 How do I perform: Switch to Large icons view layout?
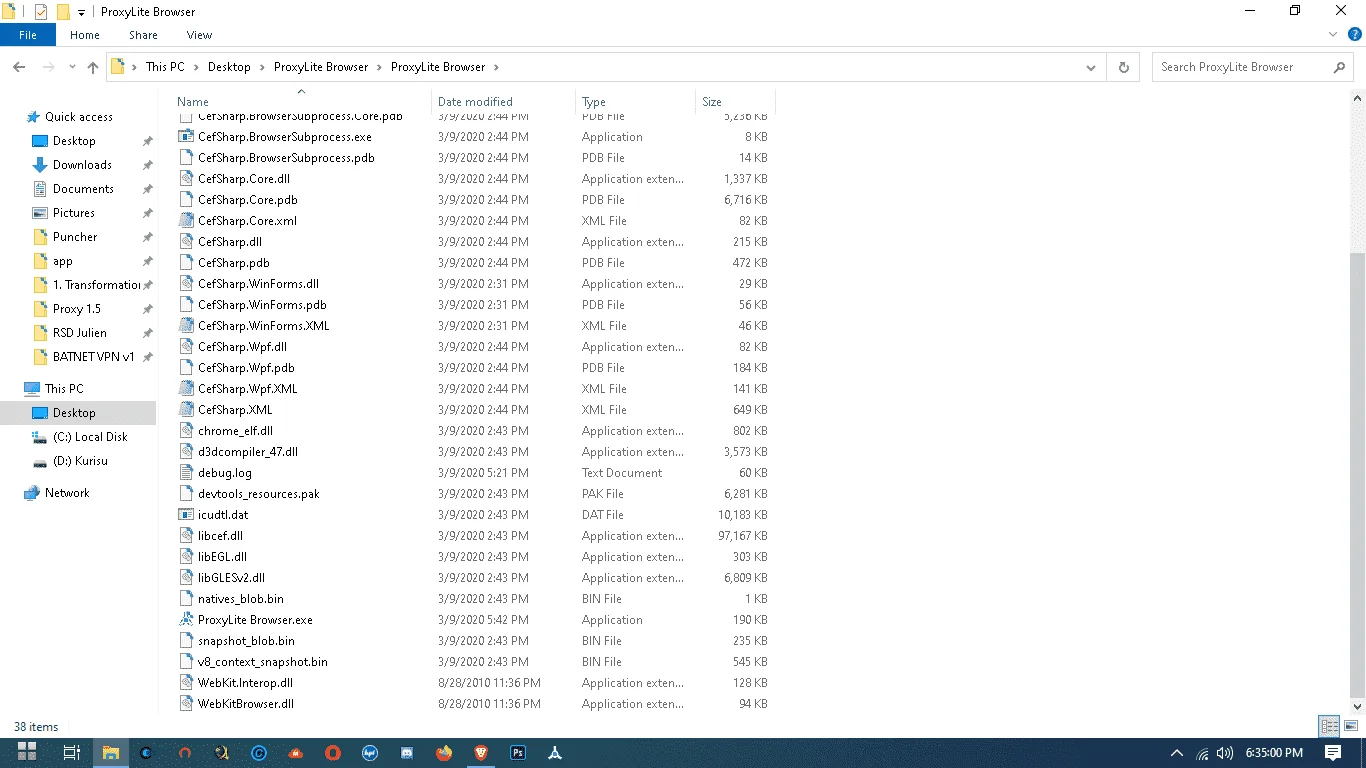(1351, 727)
